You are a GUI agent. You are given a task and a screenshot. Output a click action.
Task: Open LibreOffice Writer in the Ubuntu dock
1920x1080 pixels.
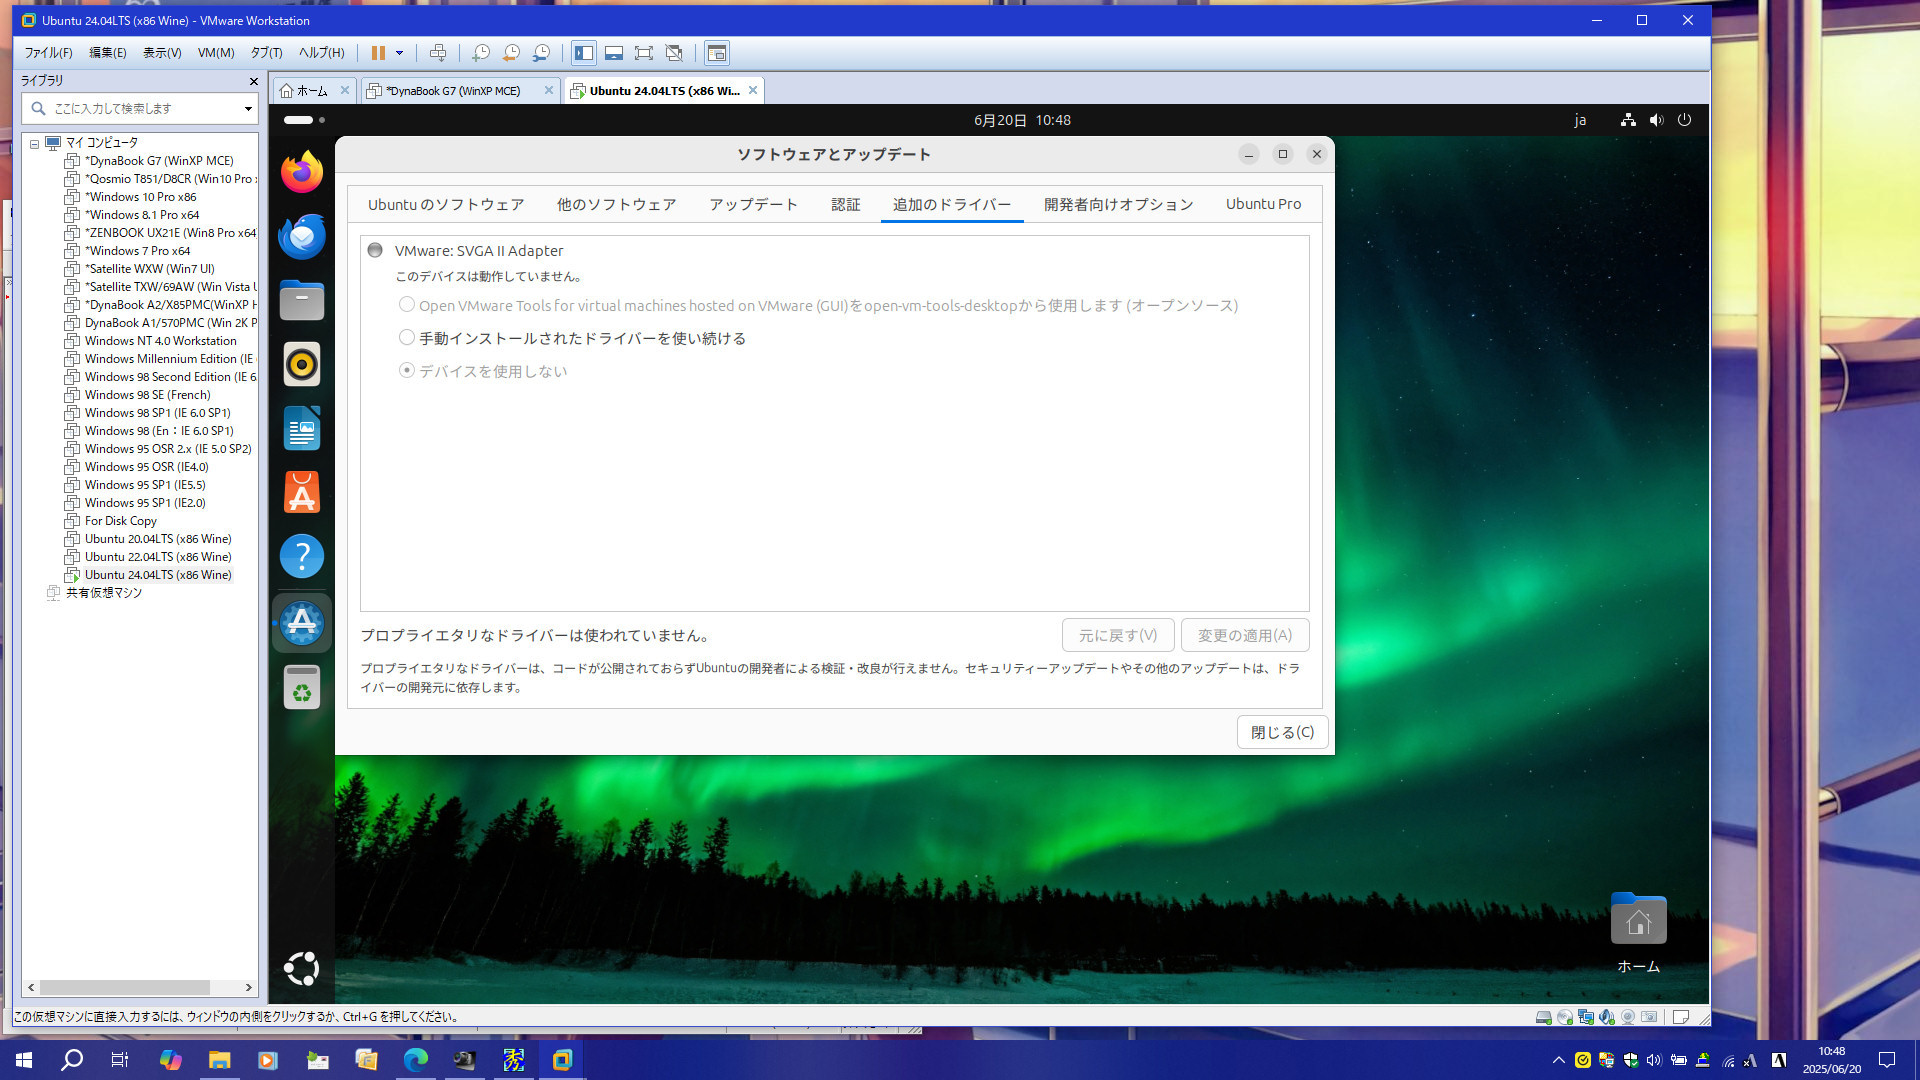tap(301, 428)
